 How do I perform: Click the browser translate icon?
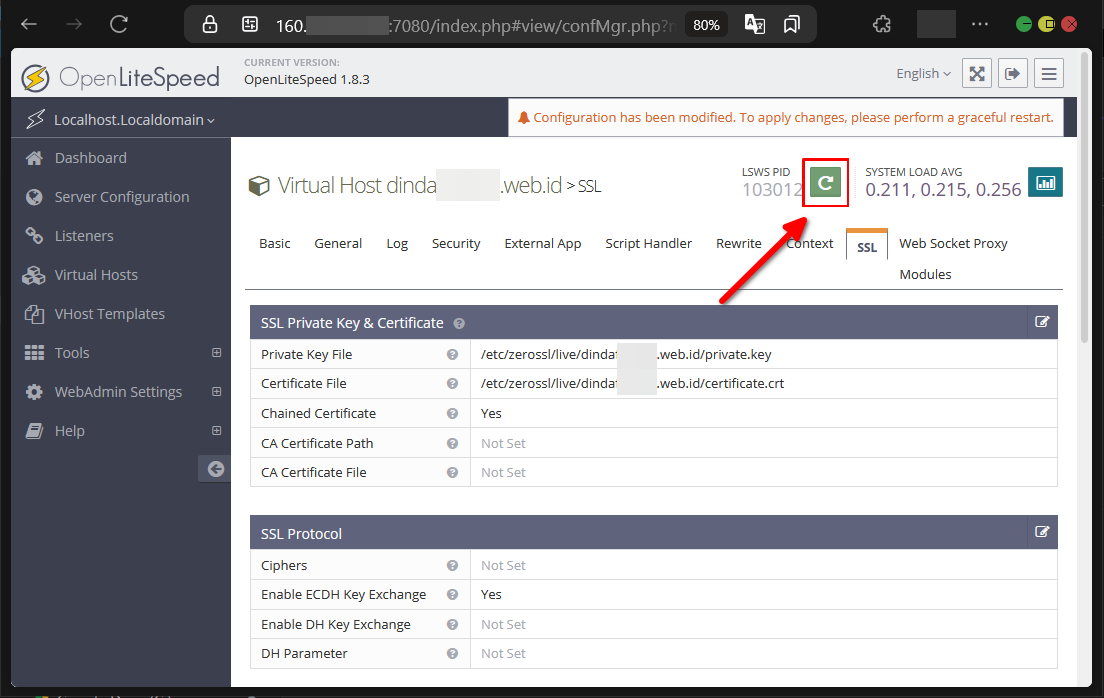(755, 25)
